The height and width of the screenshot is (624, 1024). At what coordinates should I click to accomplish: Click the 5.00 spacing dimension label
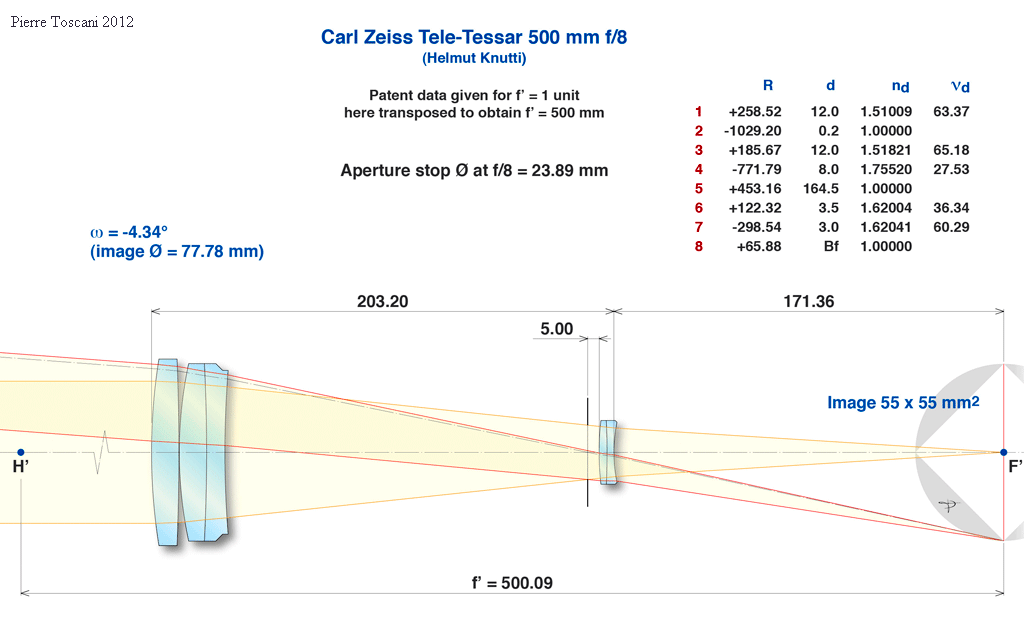coord(556,328)
